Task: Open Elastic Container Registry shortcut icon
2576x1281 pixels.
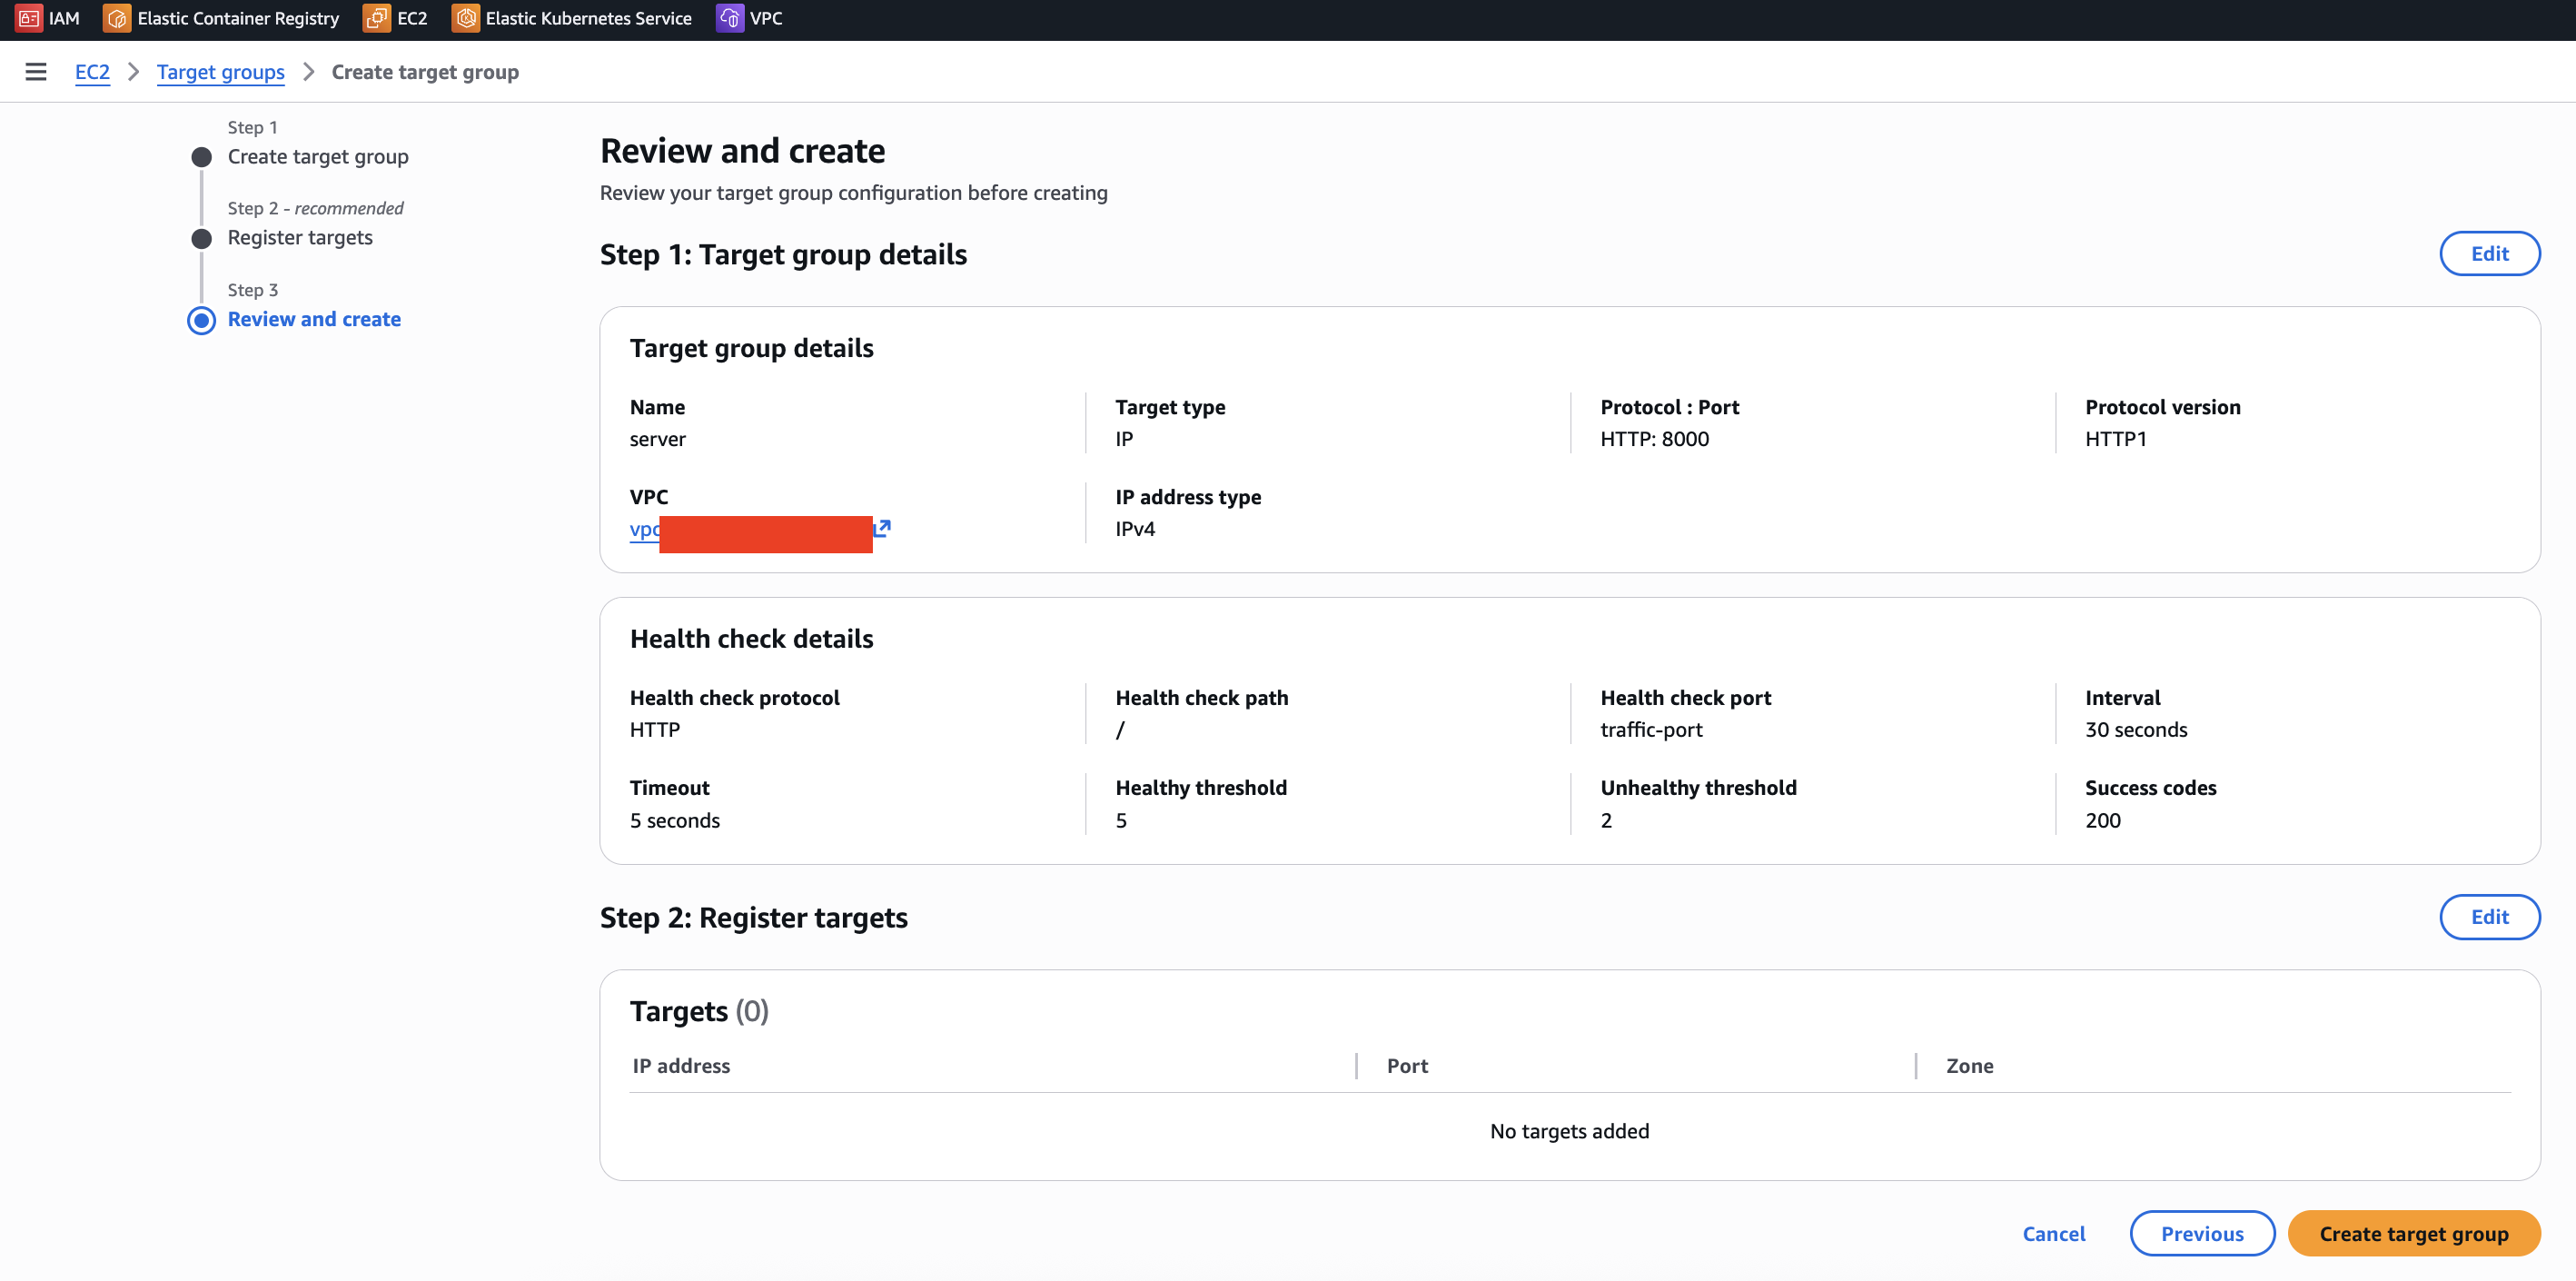Action: pos(117,18)
